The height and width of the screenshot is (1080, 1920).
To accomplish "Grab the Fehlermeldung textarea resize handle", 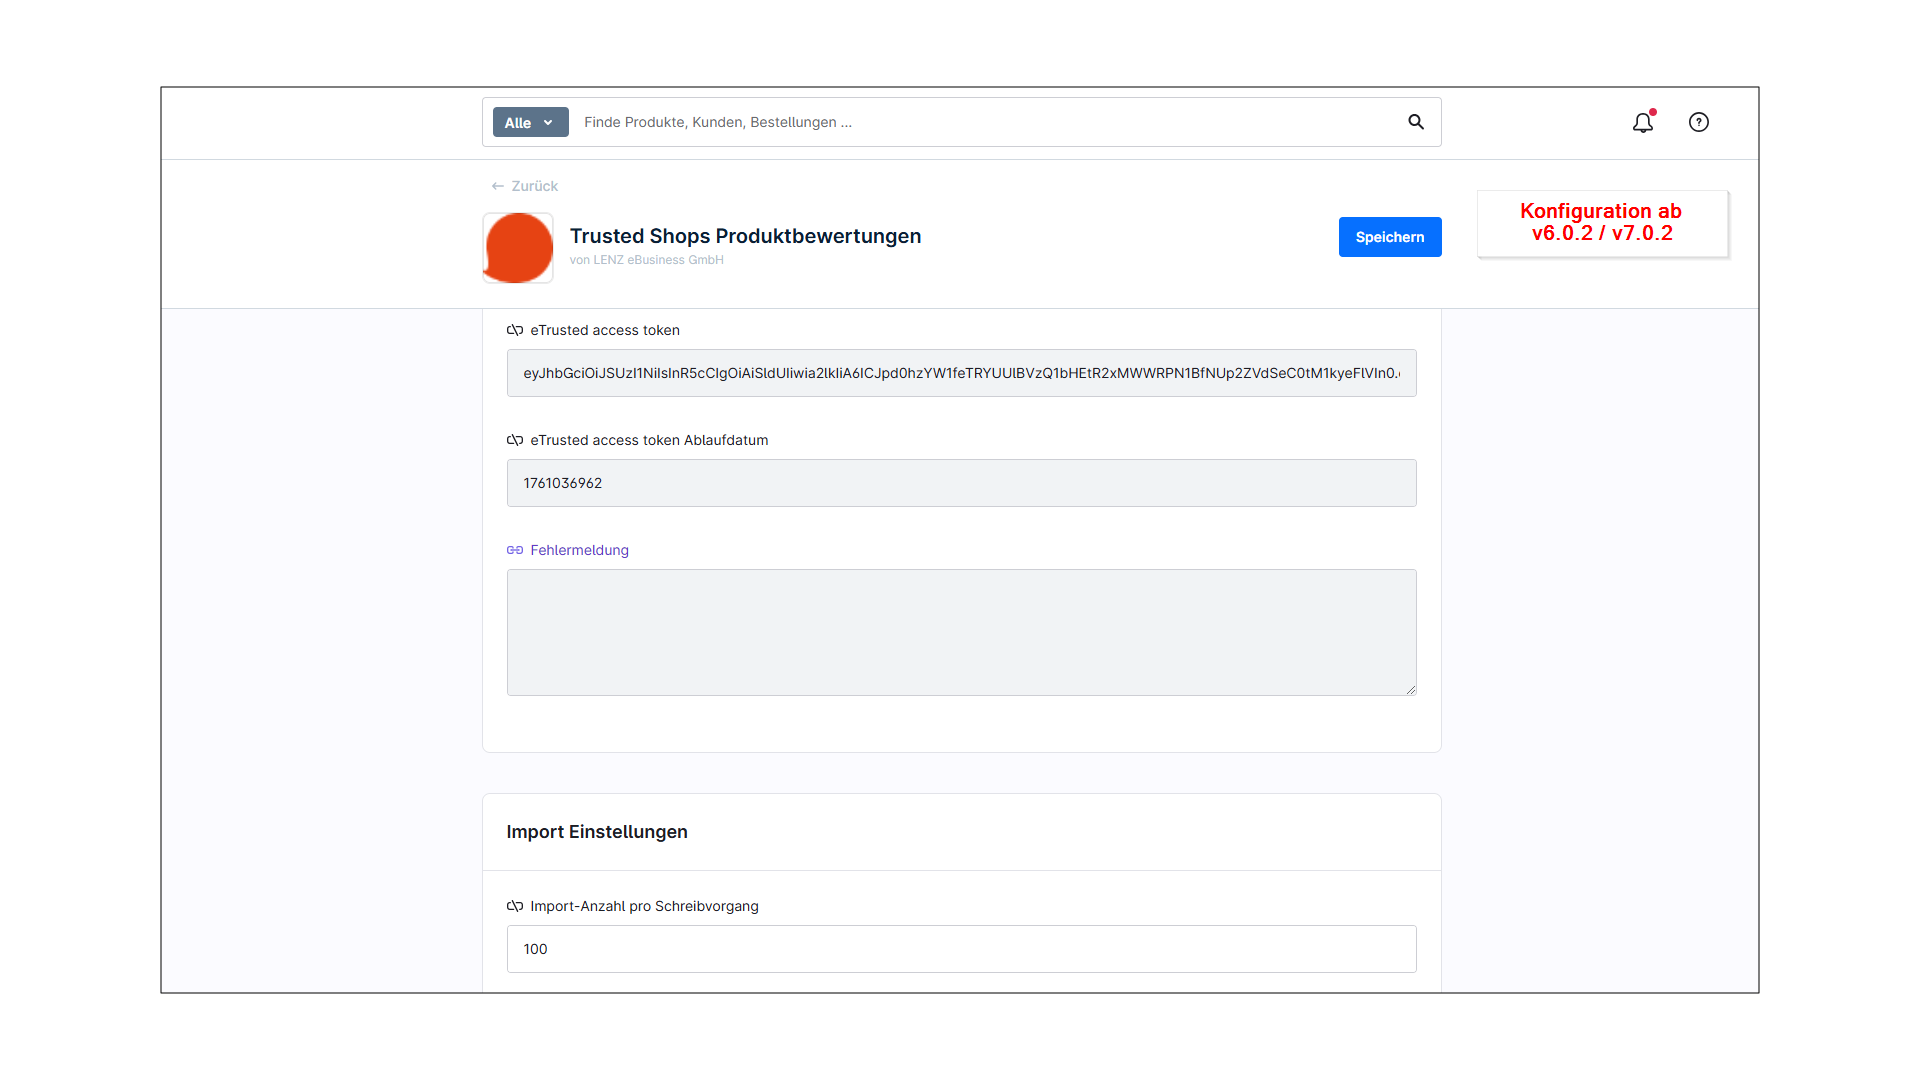I will (x=1411, y=689).
